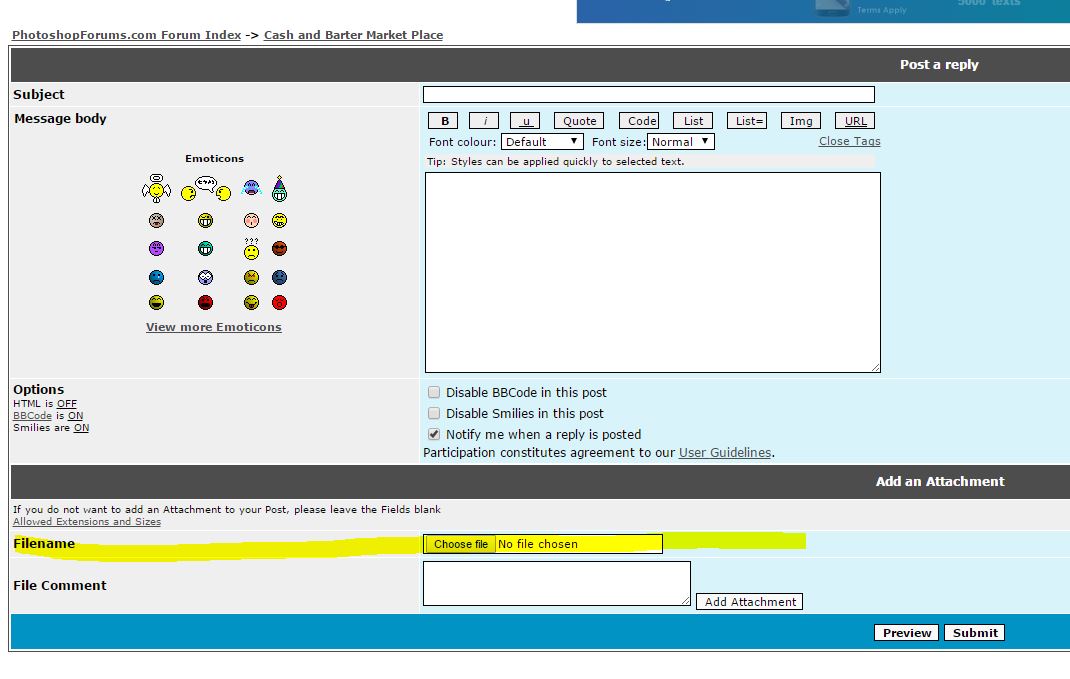Screen dimensions: 1070x679
Task: Go to PhotoshopForums.com Forum Index breadcrumb
Action: click(x=126, y=35)
